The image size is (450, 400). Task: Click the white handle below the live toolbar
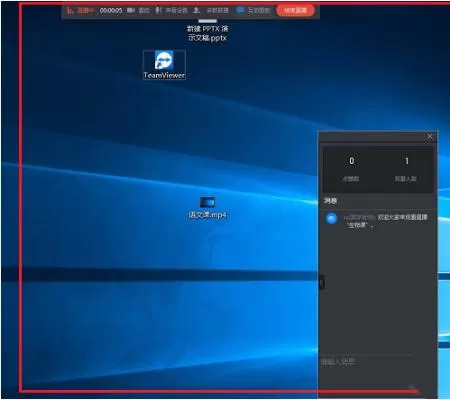point(207,21)
